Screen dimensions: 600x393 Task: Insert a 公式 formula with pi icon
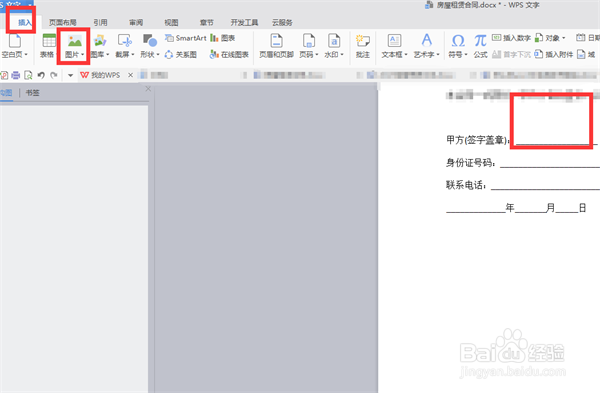[x=480, y=46]
